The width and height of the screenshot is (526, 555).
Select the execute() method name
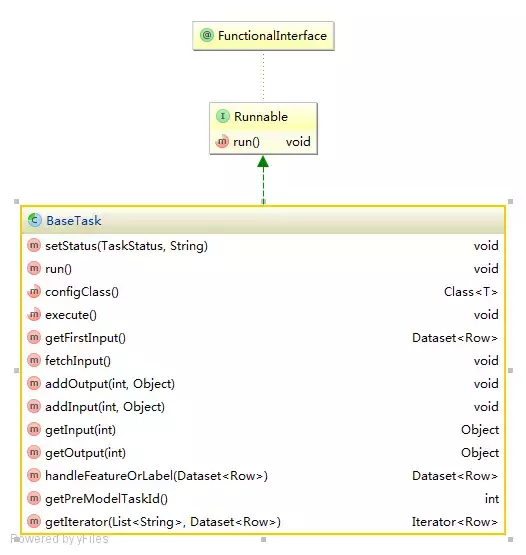pyautogui.click(x=71, y=315)
